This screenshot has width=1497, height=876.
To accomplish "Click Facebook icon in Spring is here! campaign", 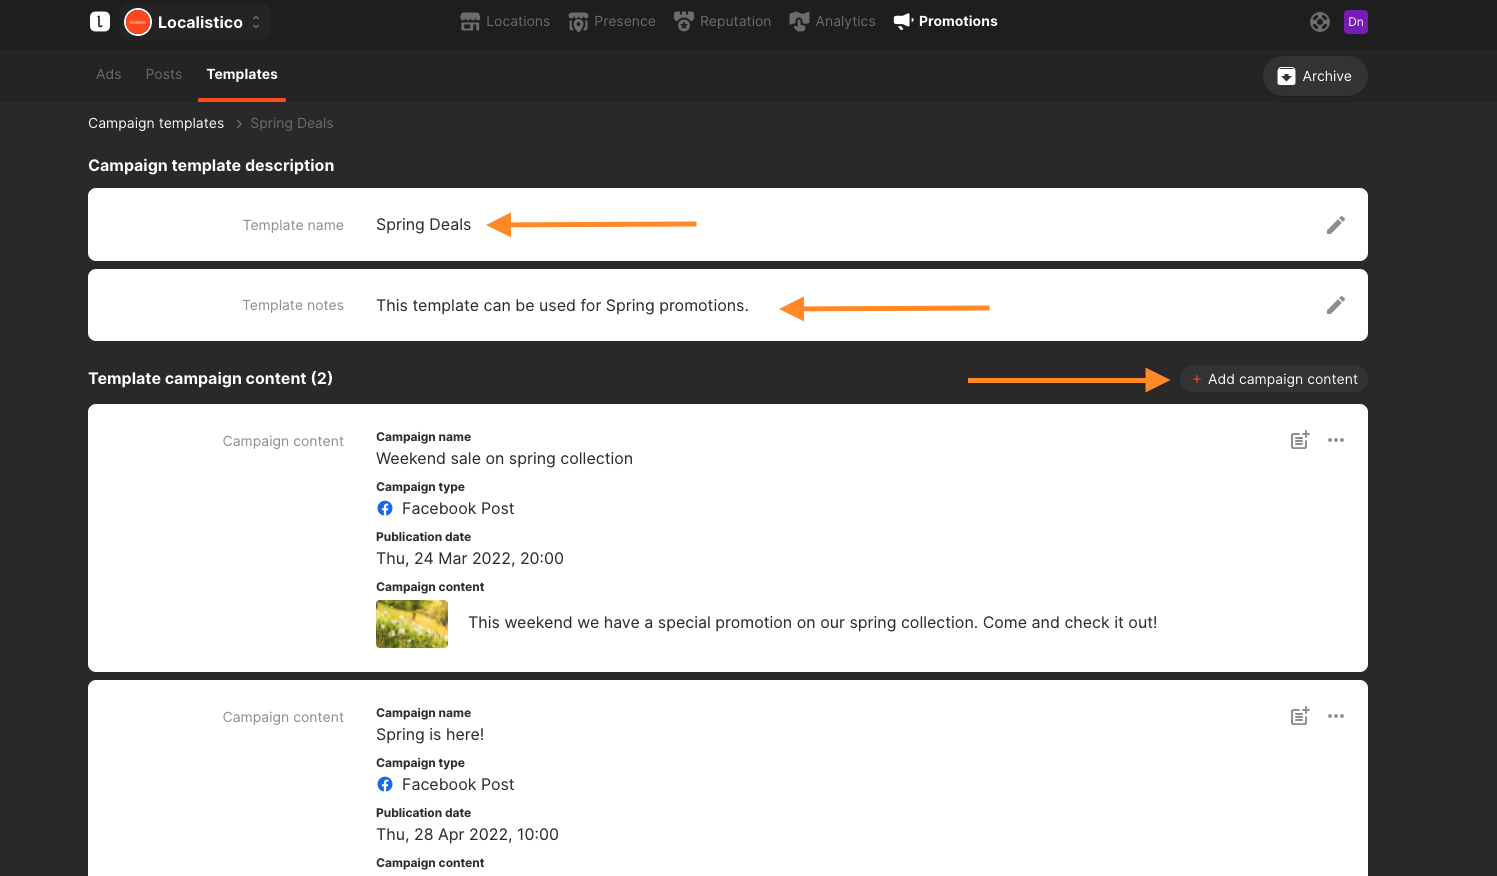I will (385, 785).
